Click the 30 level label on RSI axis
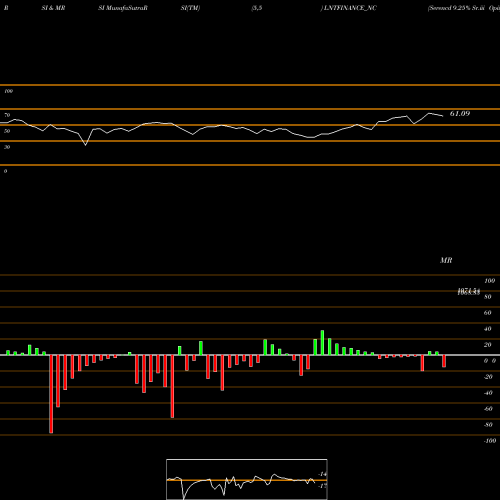This screenshot has height=500, width=500. [x=7, y=147]
